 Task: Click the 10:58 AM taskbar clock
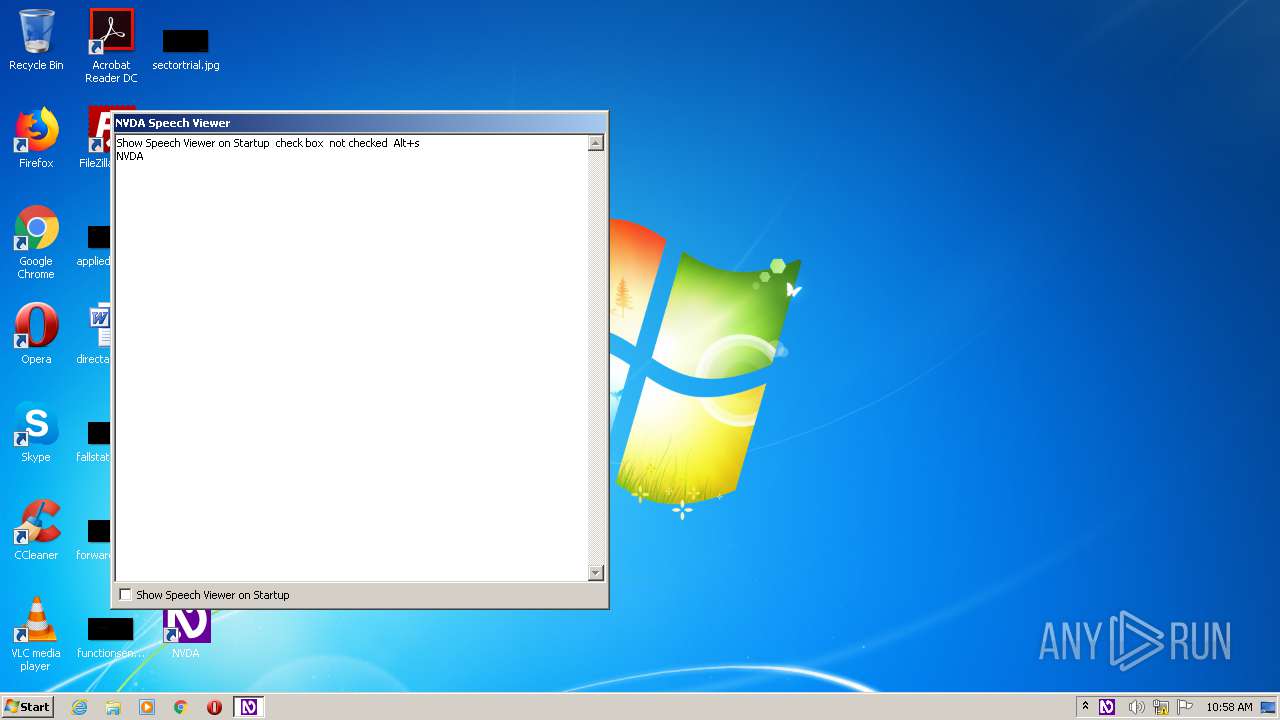(x=1229, y=707)
